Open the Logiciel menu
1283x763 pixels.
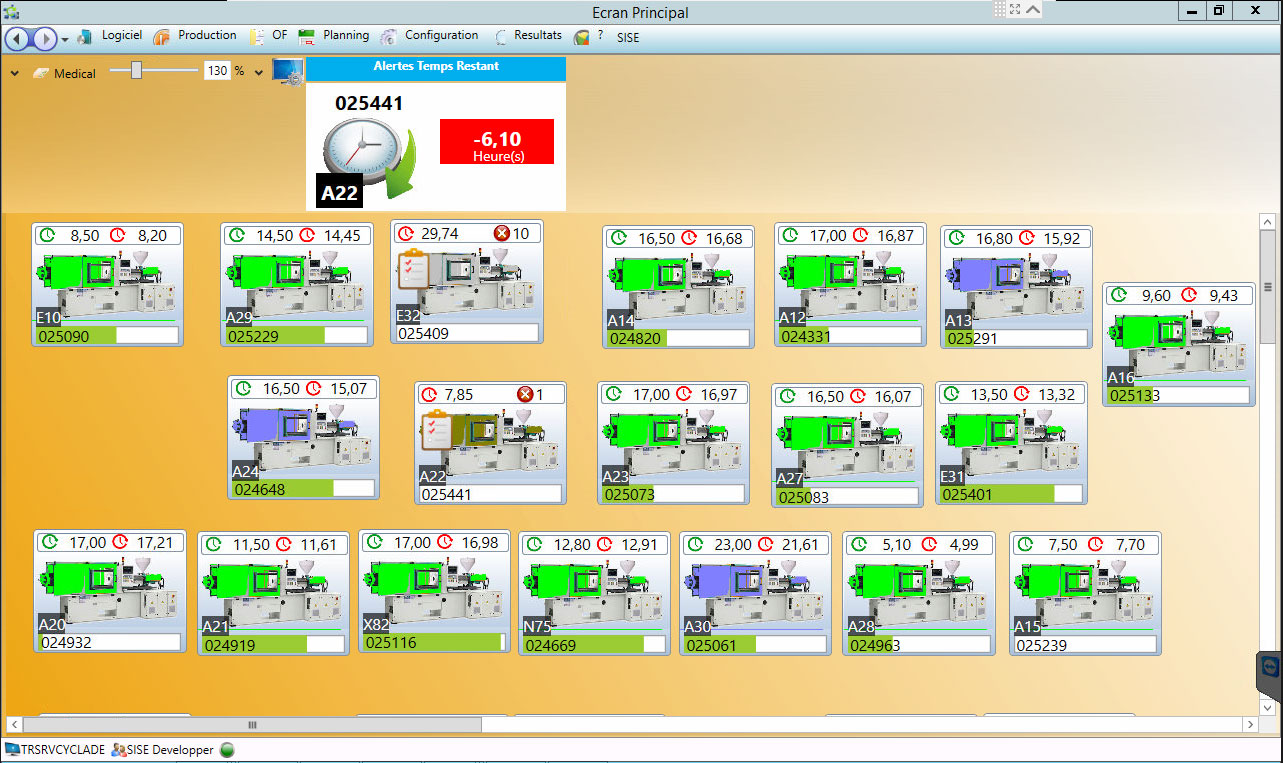(x=110, y=36)
